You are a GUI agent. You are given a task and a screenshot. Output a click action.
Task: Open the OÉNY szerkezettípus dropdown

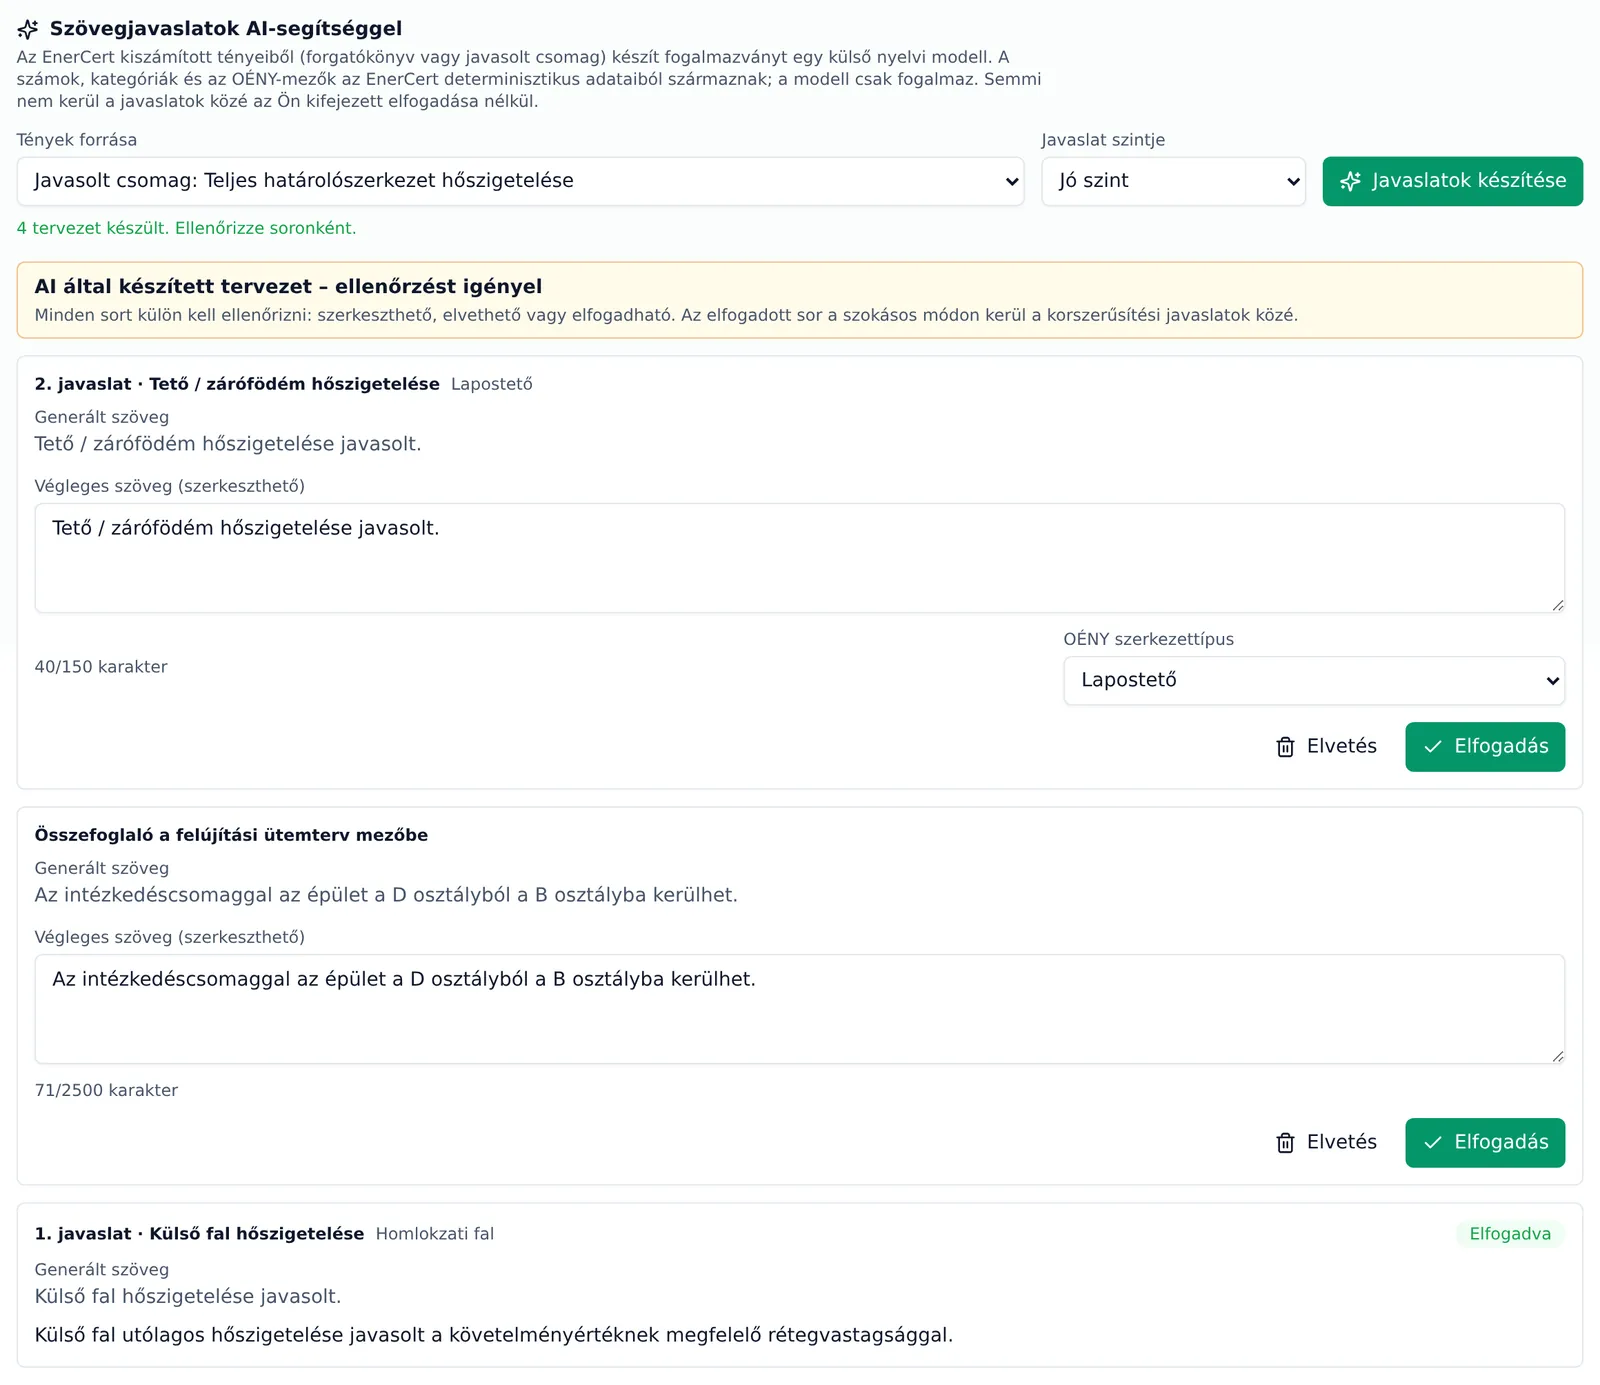(x=1314, y=681)
